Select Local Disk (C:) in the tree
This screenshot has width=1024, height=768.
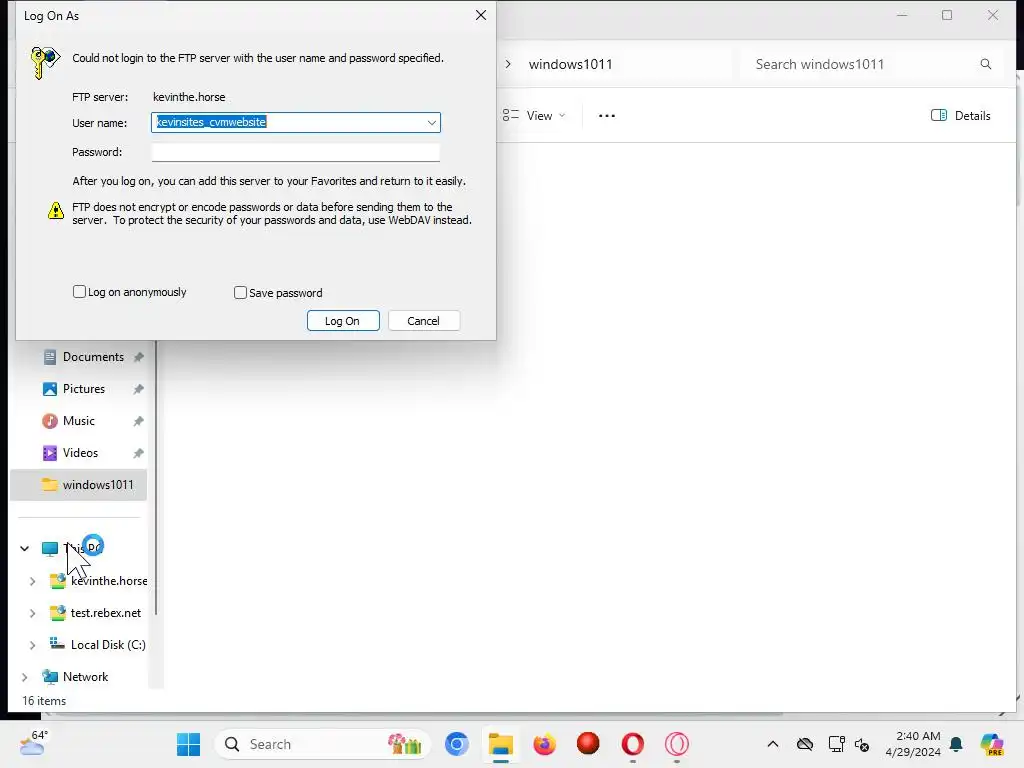tap(108, 645)
